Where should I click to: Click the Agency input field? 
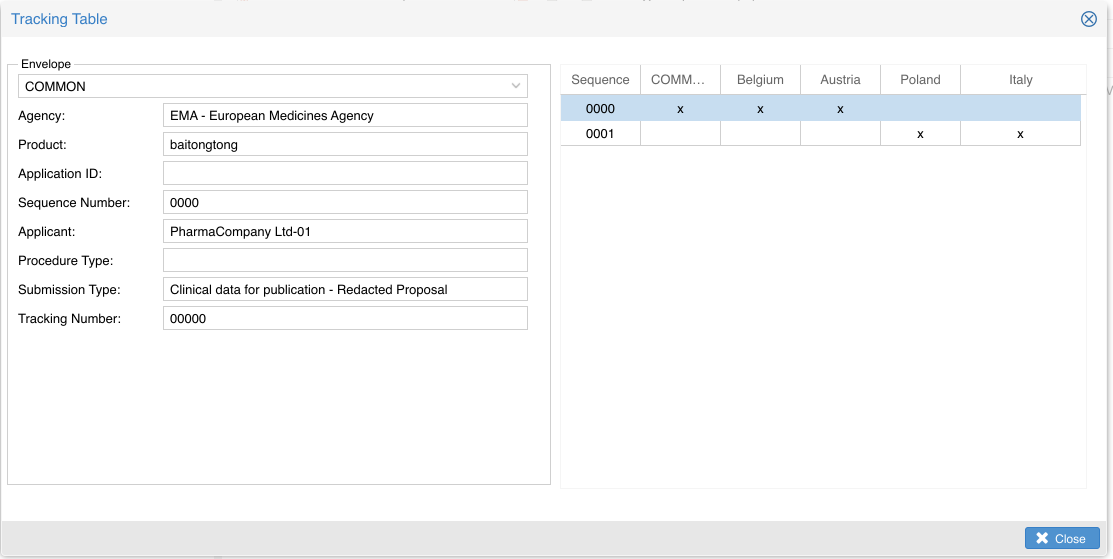[x=345, y=115]
